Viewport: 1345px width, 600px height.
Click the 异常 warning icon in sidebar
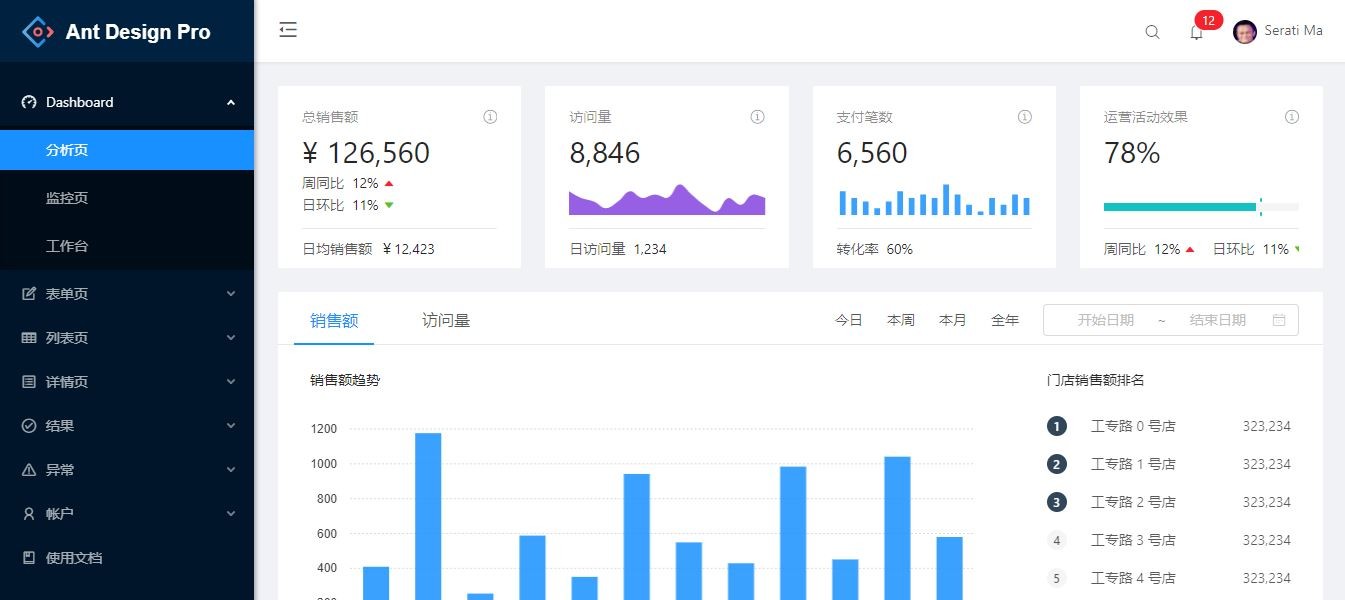(30, 469)
